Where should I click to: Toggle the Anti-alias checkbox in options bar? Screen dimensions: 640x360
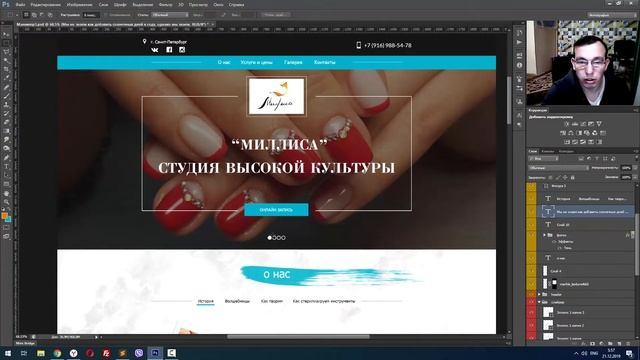(x=106, y=15)
